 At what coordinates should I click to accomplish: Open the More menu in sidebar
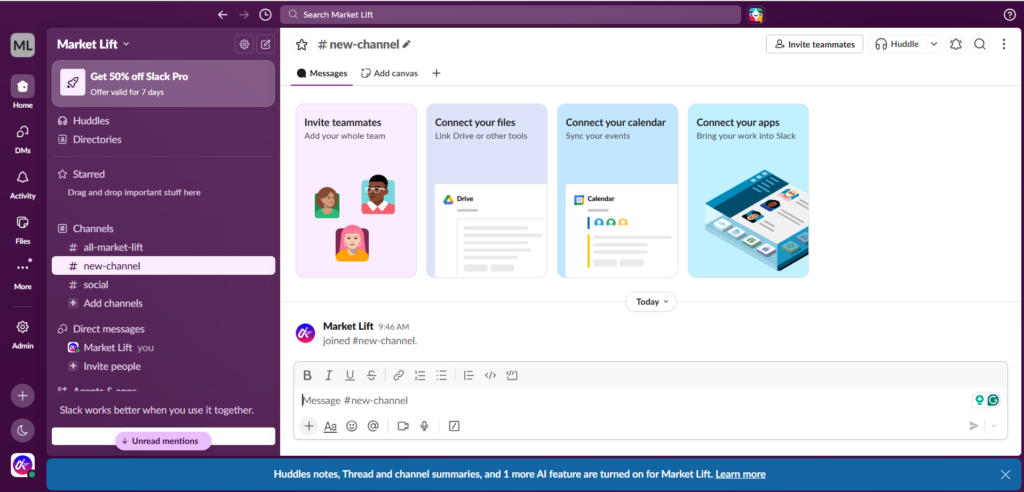coord(22,274)
